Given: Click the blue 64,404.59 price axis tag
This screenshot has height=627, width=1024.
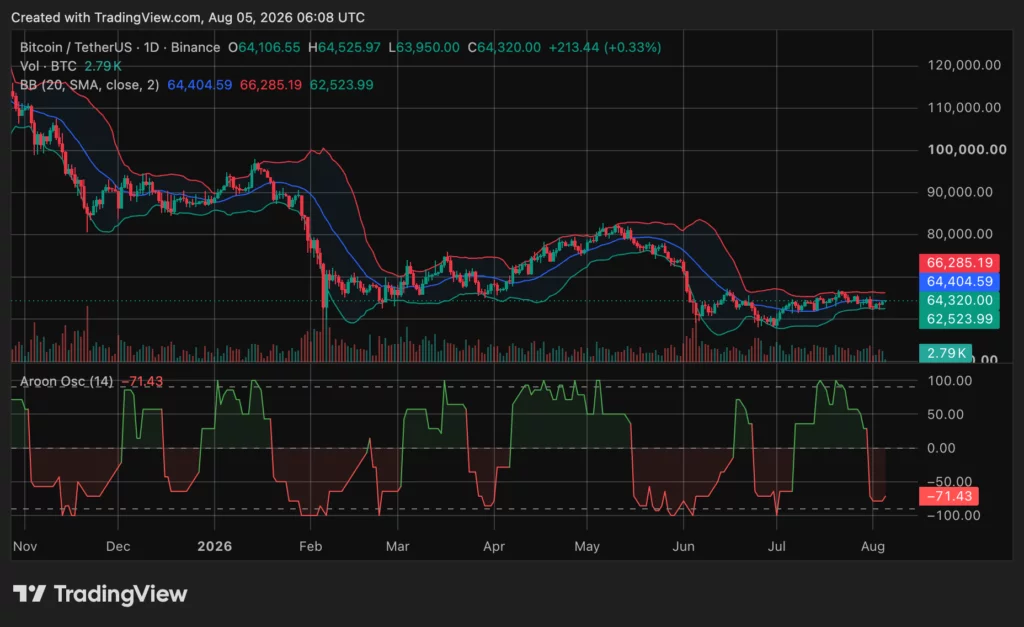Looking at the screenshot, I should (x=959, y=281).
